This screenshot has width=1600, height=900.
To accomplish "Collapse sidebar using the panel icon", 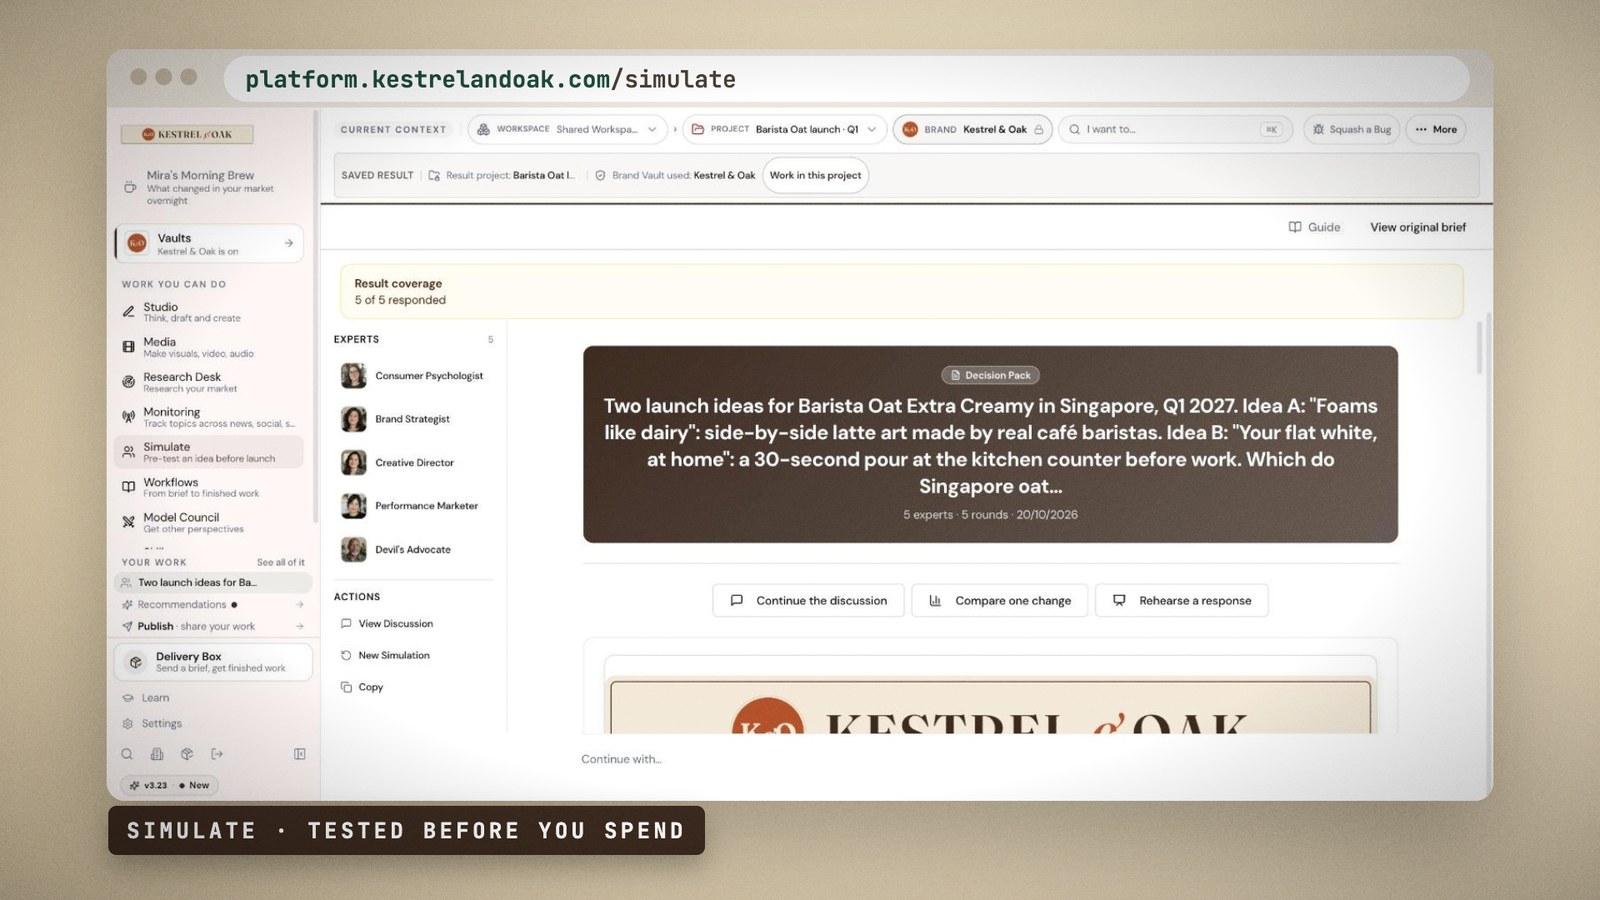I will pyautogui.click(x=299, y=754).
